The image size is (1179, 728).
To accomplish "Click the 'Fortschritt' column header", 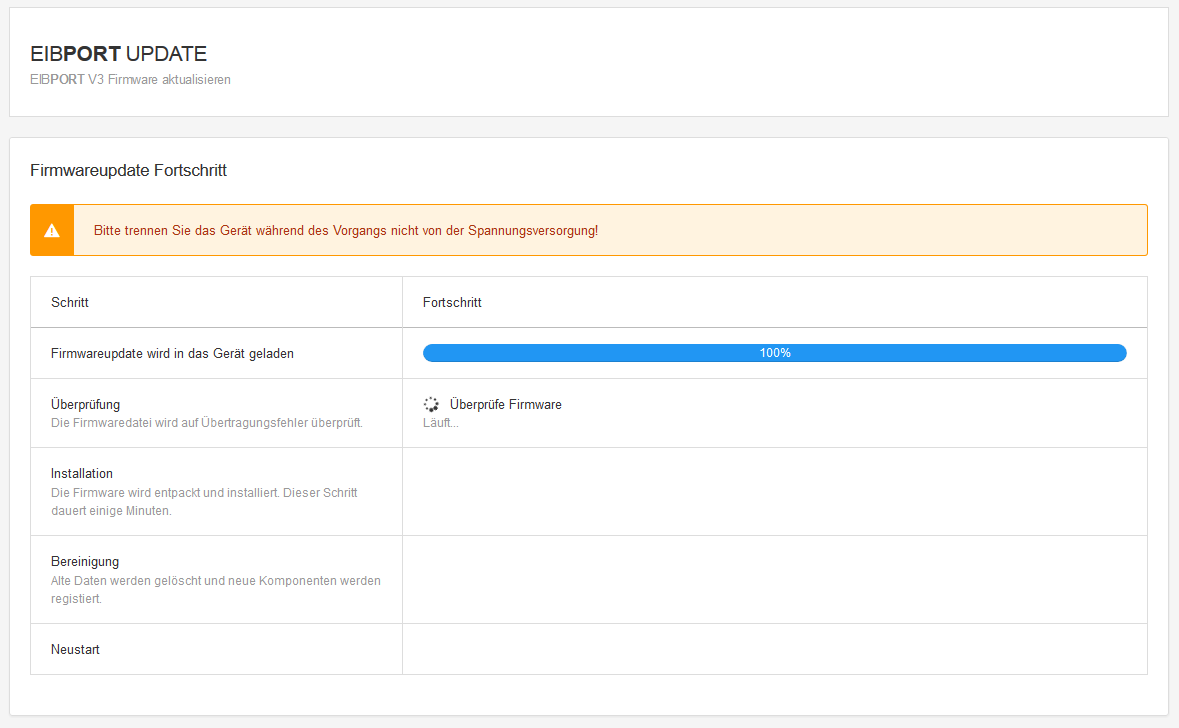I will coord(452,302).
